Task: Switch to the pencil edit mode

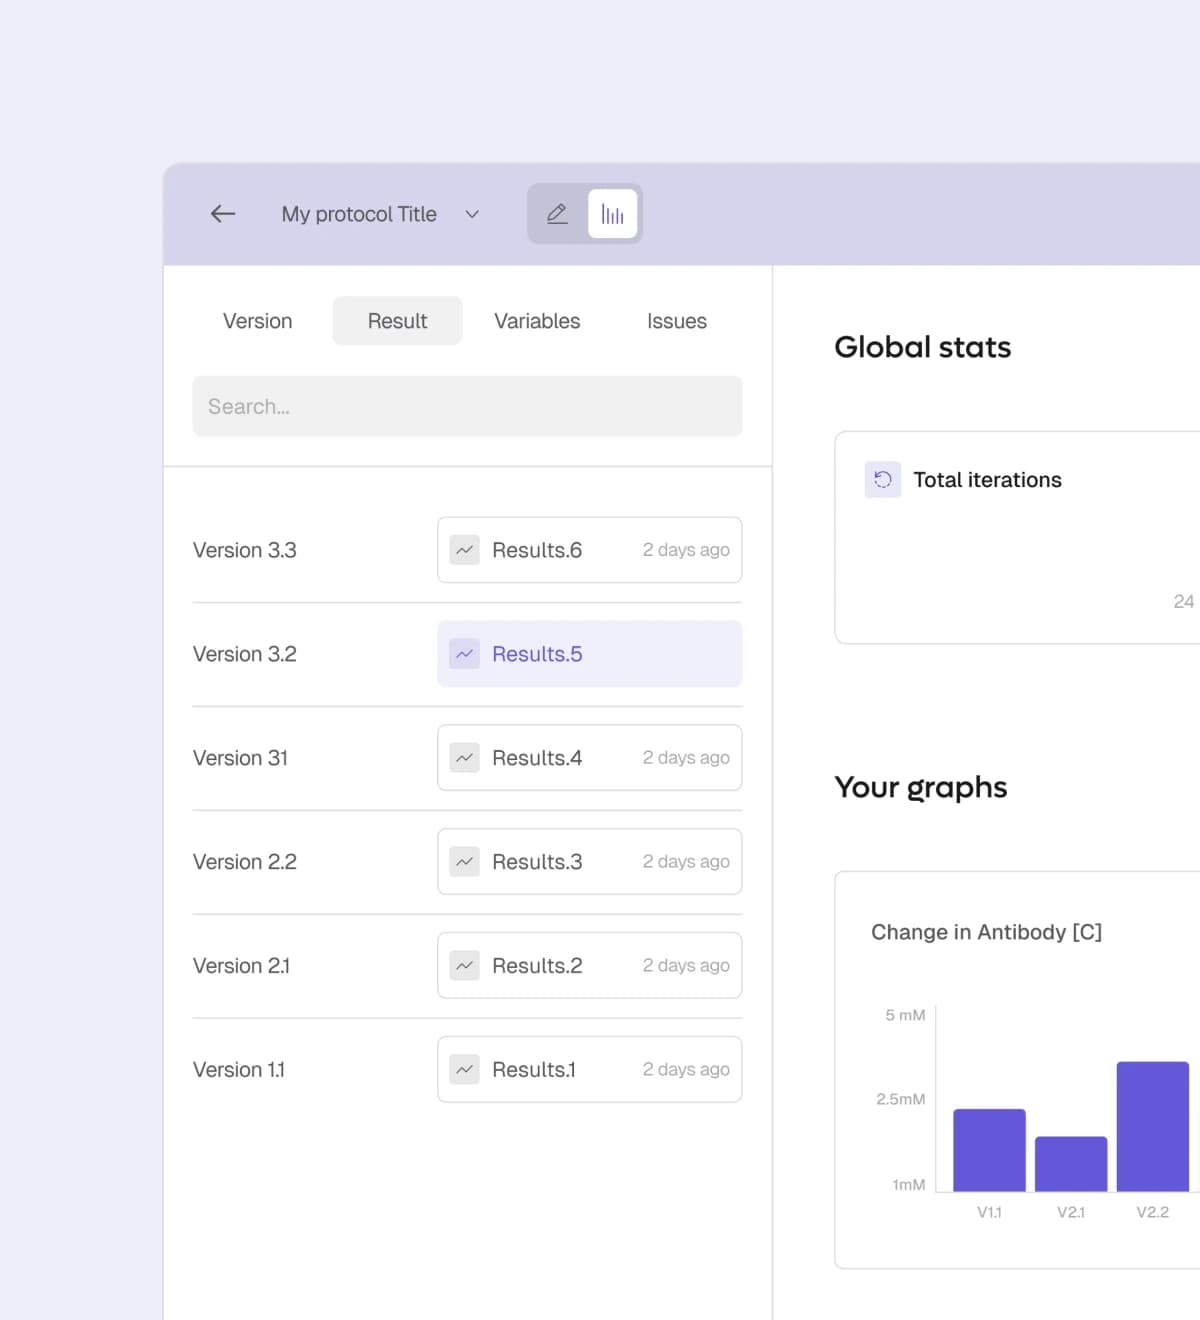Action: tap(558, 214)
